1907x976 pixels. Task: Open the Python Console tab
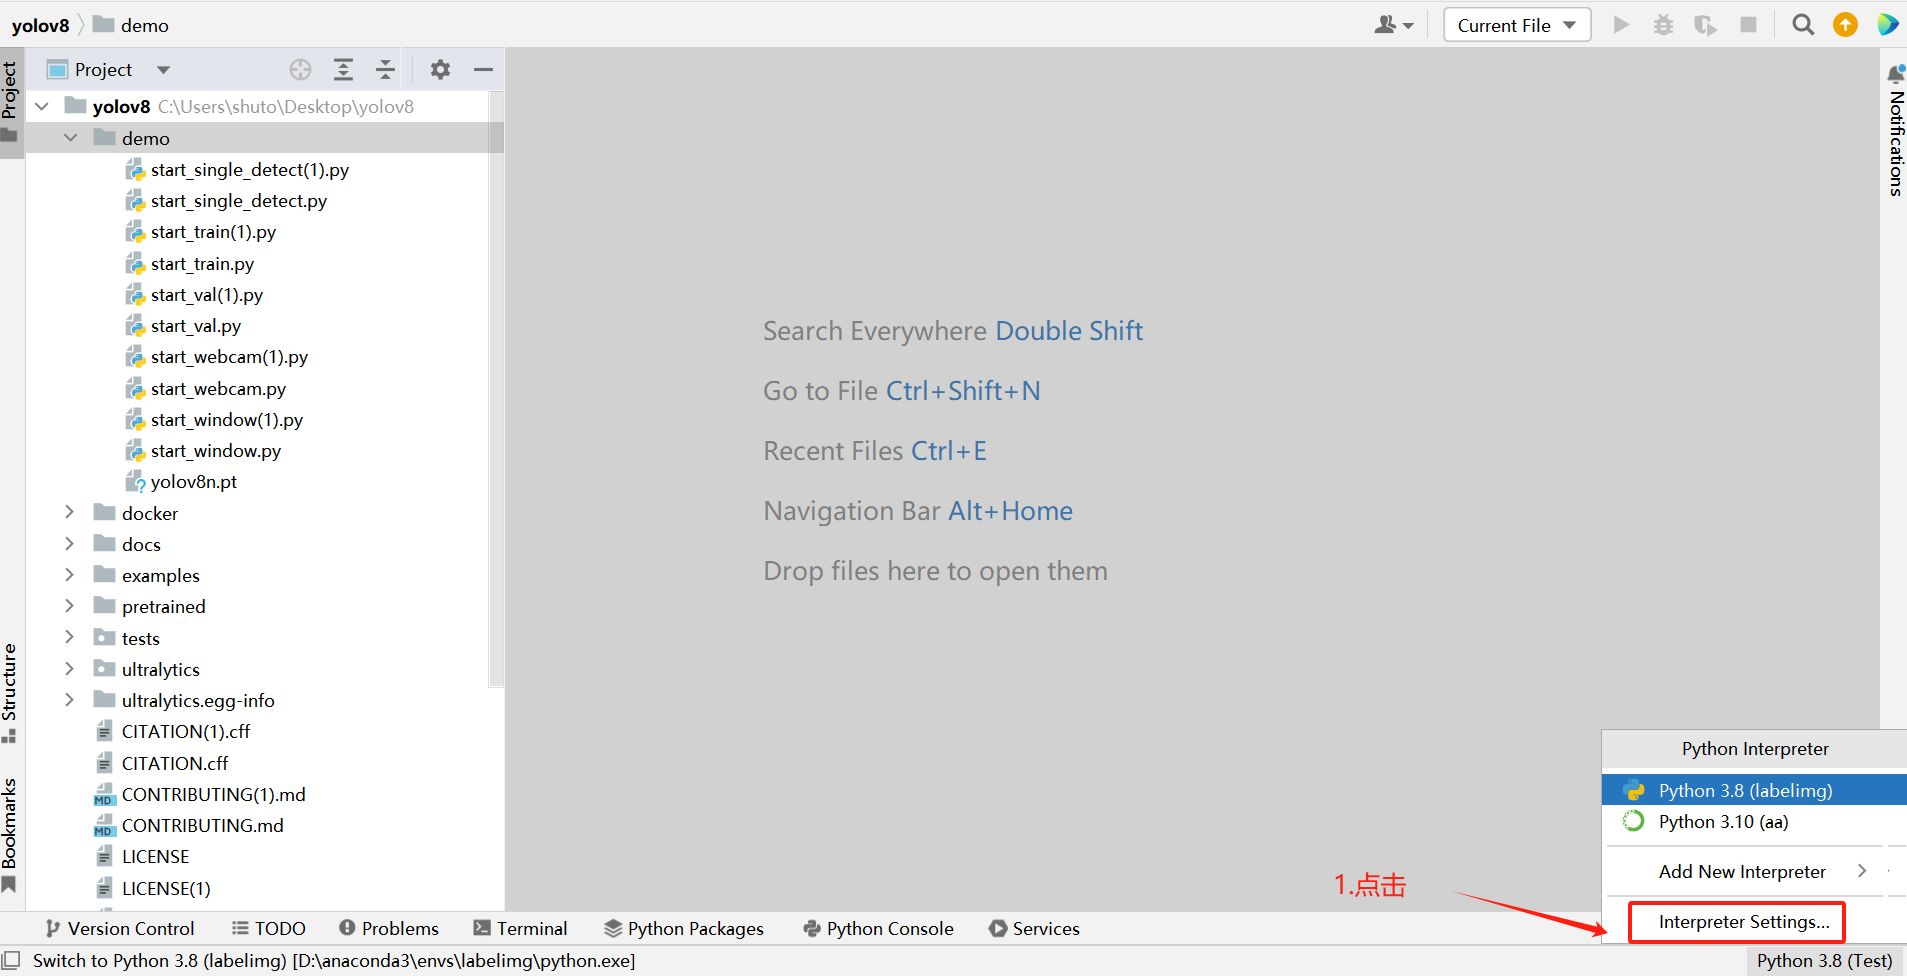[x=879, y=929]
